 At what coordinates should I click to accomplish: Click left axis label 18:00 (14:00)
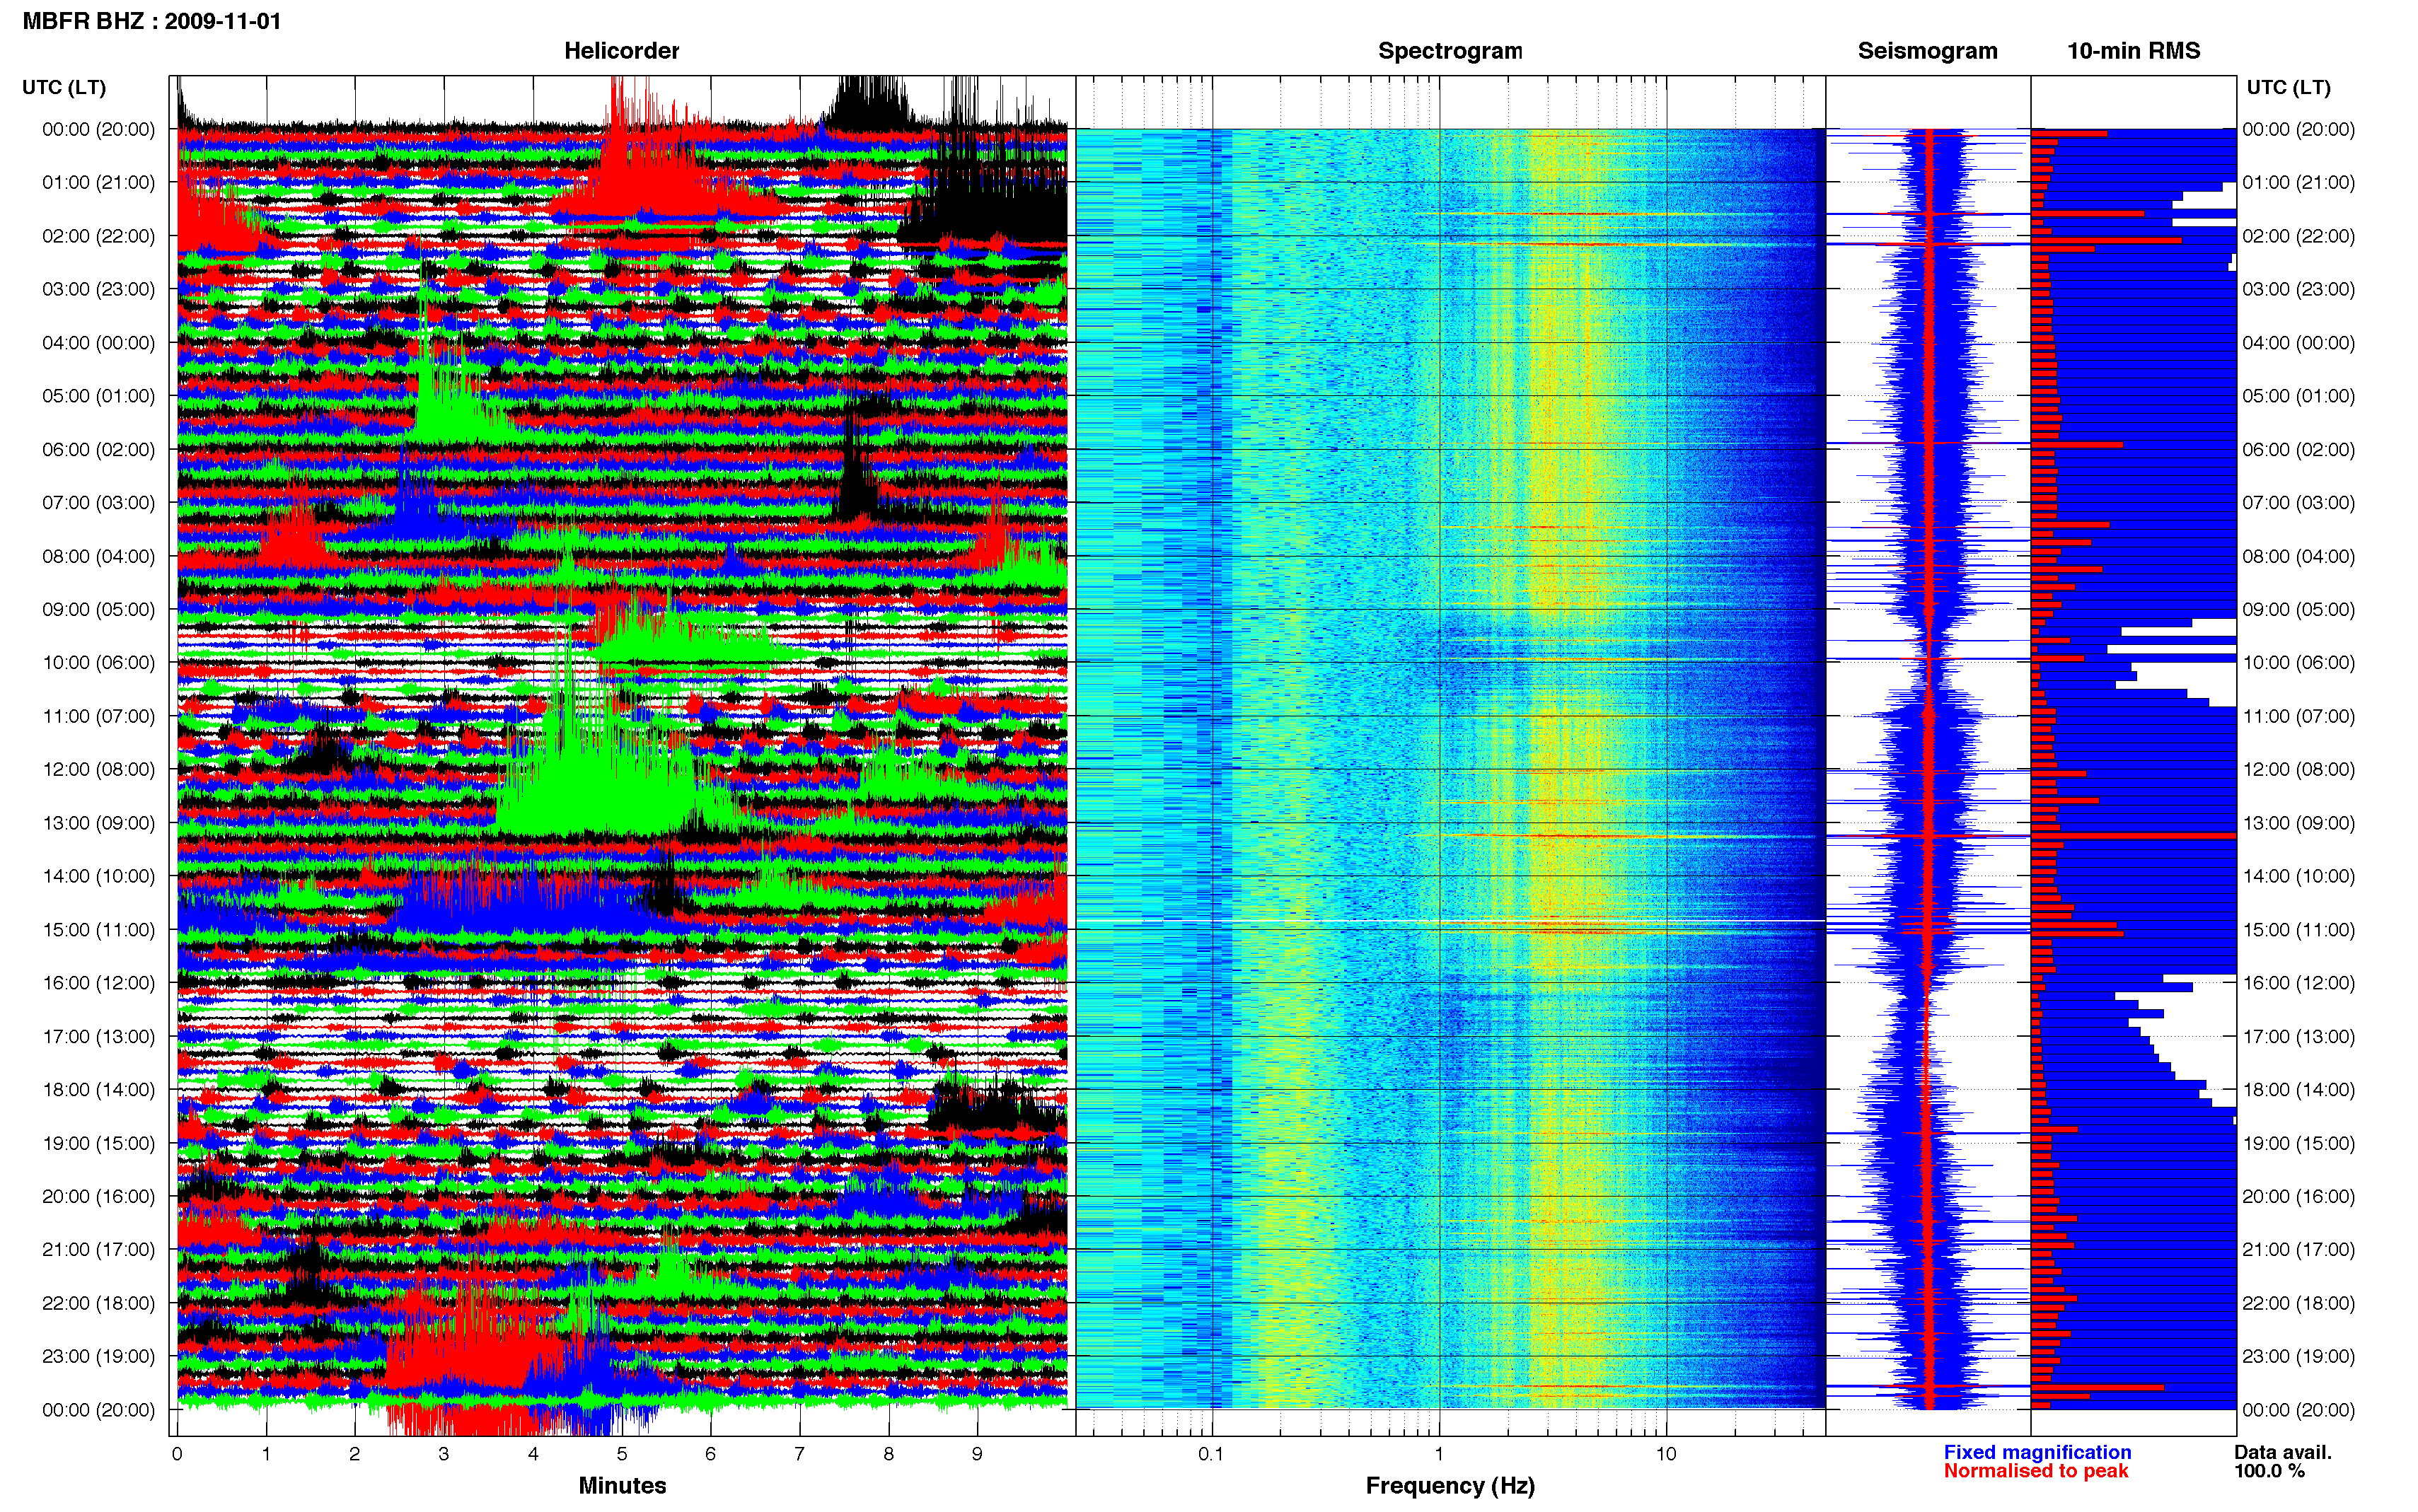point(98,1089)
